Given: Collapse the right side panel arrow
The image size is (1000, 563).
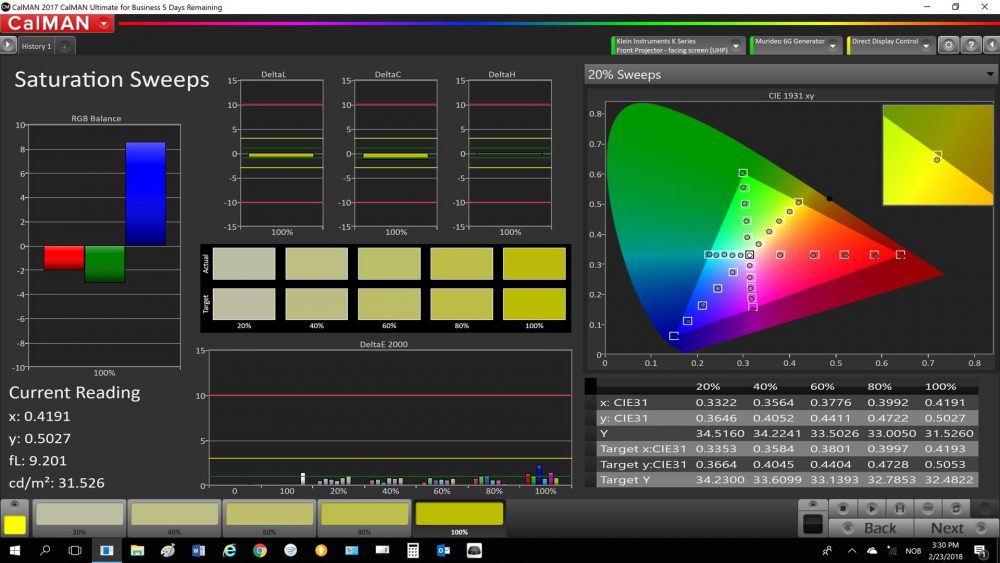Looking at the screenshot, I should click(992, 45).
